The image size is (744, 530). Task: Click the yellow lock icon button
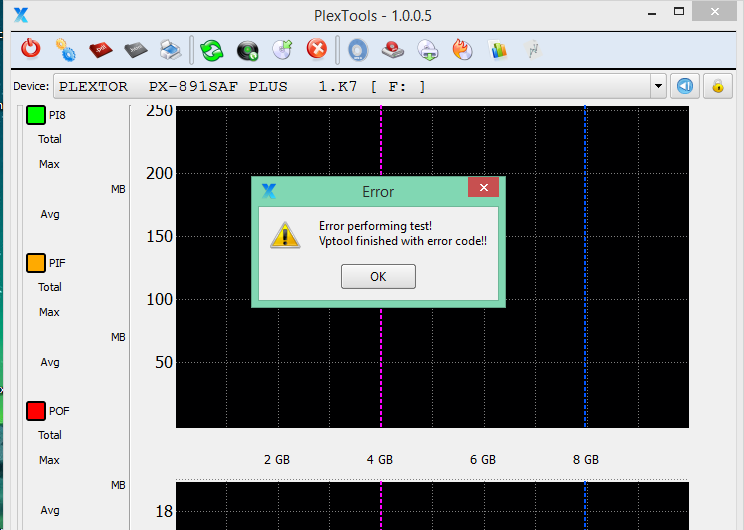[x=718, y=86]
